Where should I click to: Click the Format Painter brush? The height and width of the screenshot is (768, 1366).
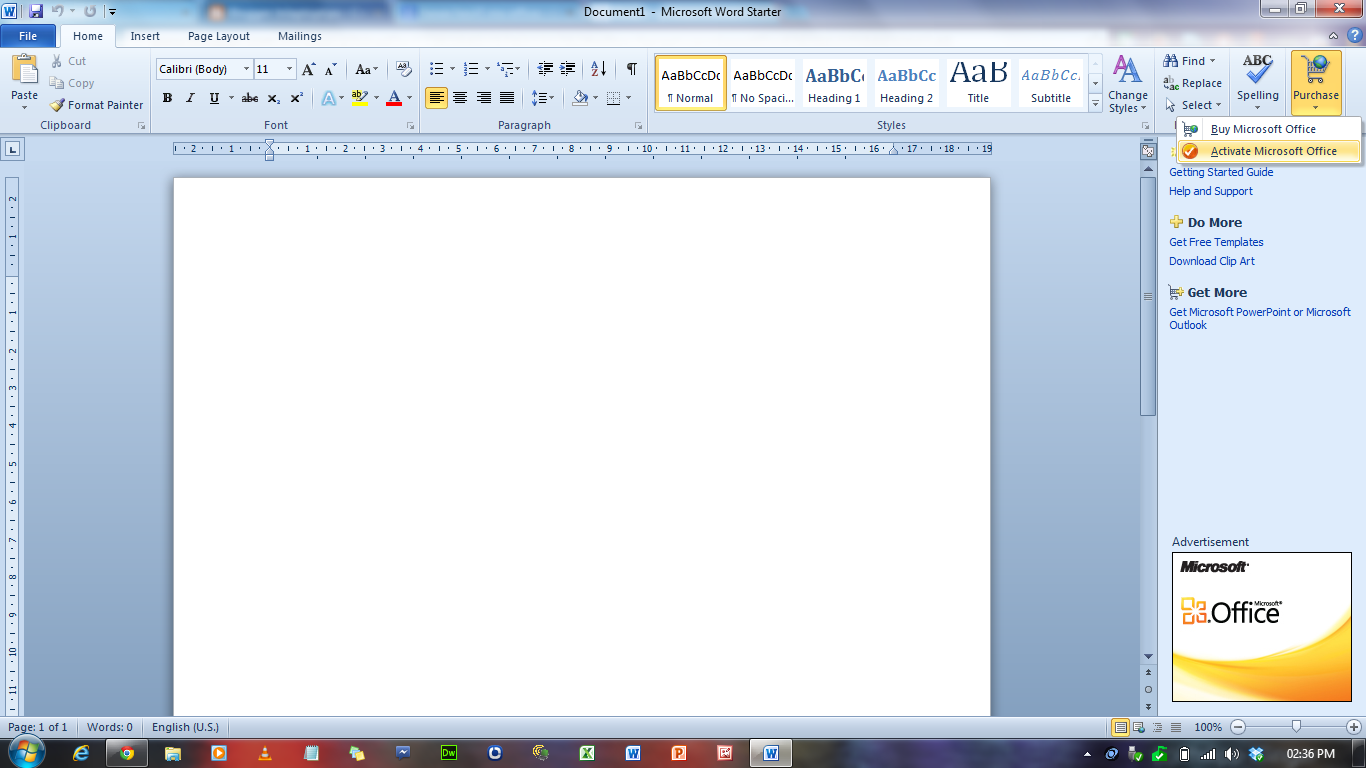(x=57, y=105)
